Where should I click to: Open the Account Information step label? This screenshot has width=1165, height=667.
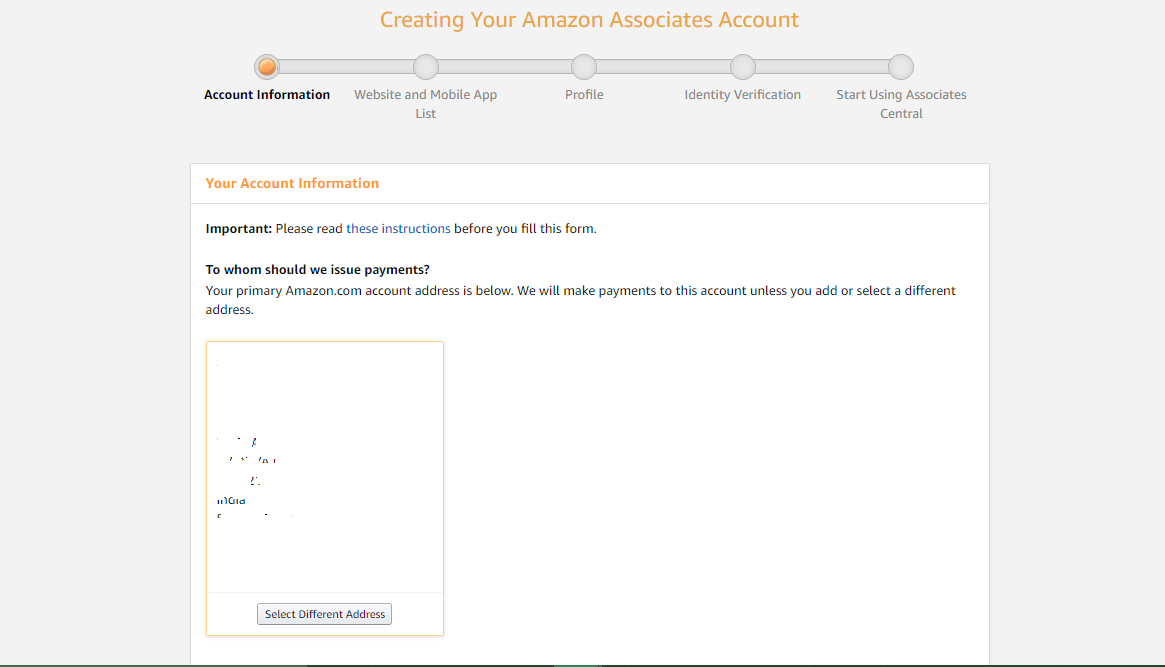pyautogui.click(x=267, y=94)
